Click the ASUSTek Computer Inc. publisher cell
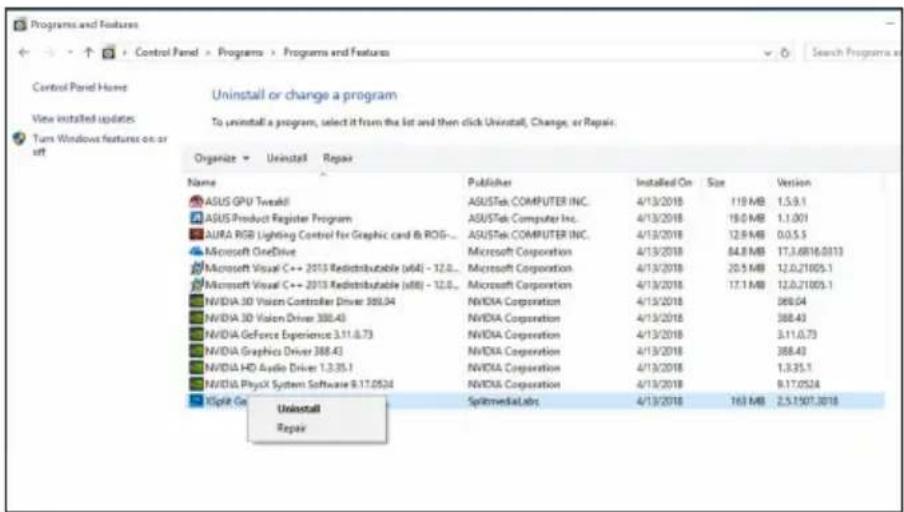The width and height of the screenshot is (904, 512). point(523,219)
